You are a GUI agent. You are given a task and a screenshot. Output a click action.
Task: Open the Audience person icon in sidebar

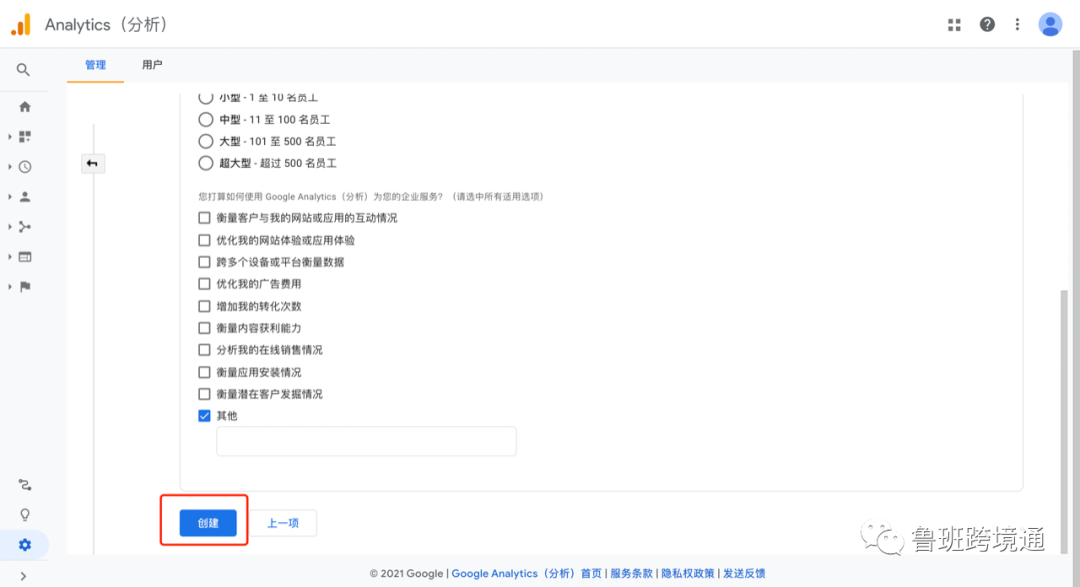click(24, 196)
